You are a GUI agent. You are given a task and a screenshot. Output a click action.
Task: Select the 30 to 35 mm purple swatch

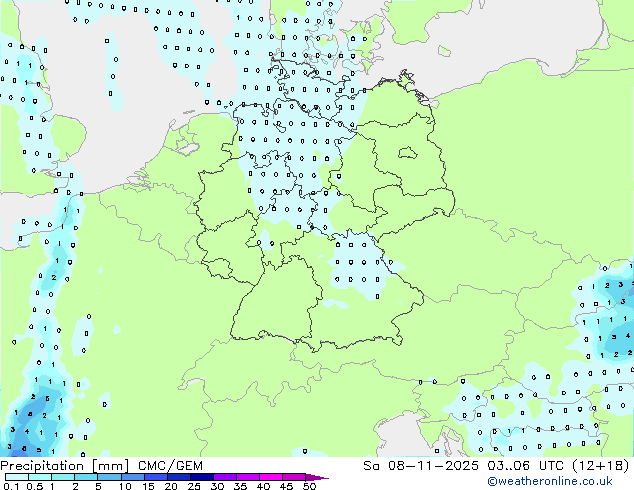(225, 477)
